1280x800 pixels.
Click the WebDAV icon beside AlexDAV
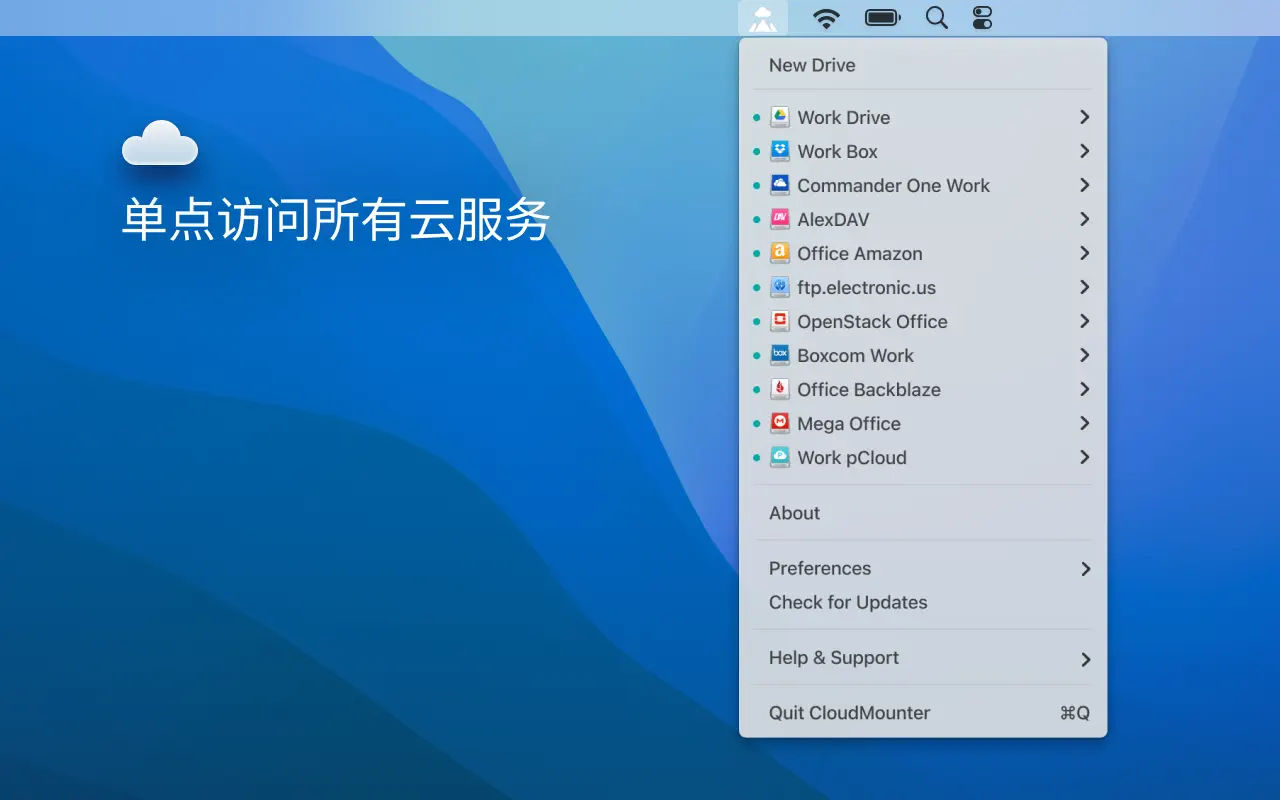[780, 219]
